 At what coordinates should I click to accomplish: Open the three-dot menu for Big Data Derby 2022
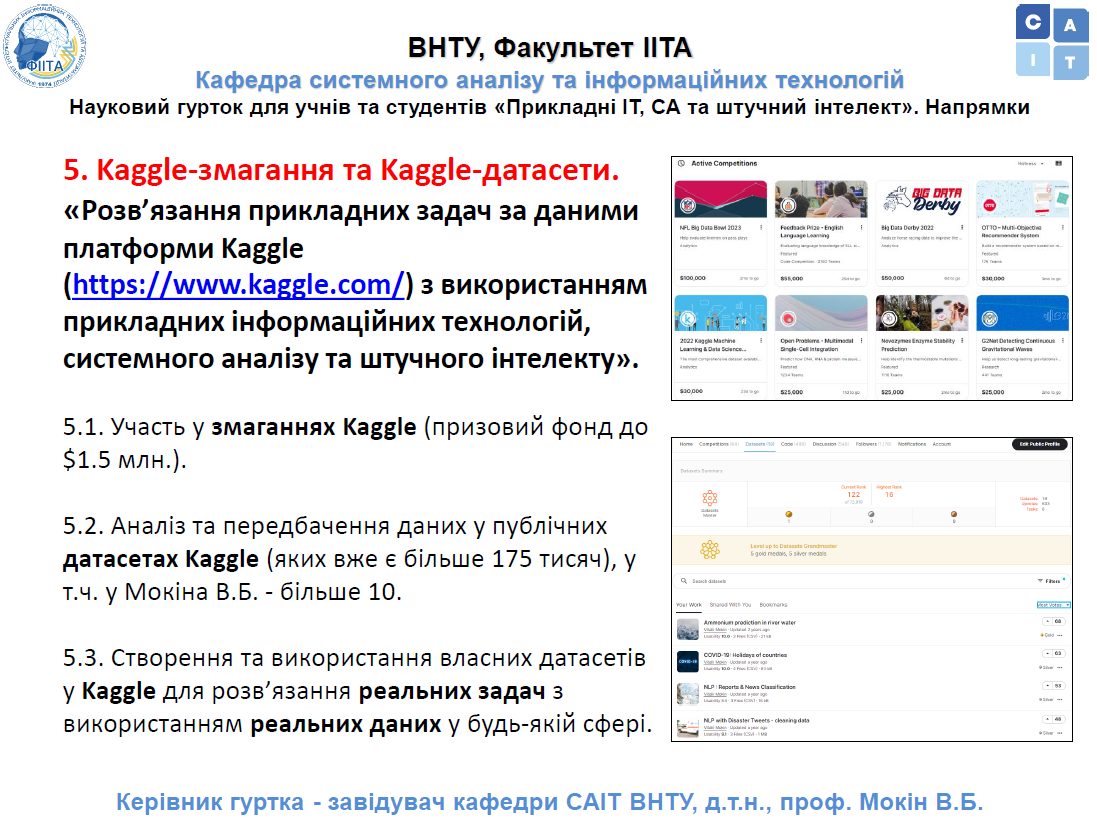pos(962,227)
